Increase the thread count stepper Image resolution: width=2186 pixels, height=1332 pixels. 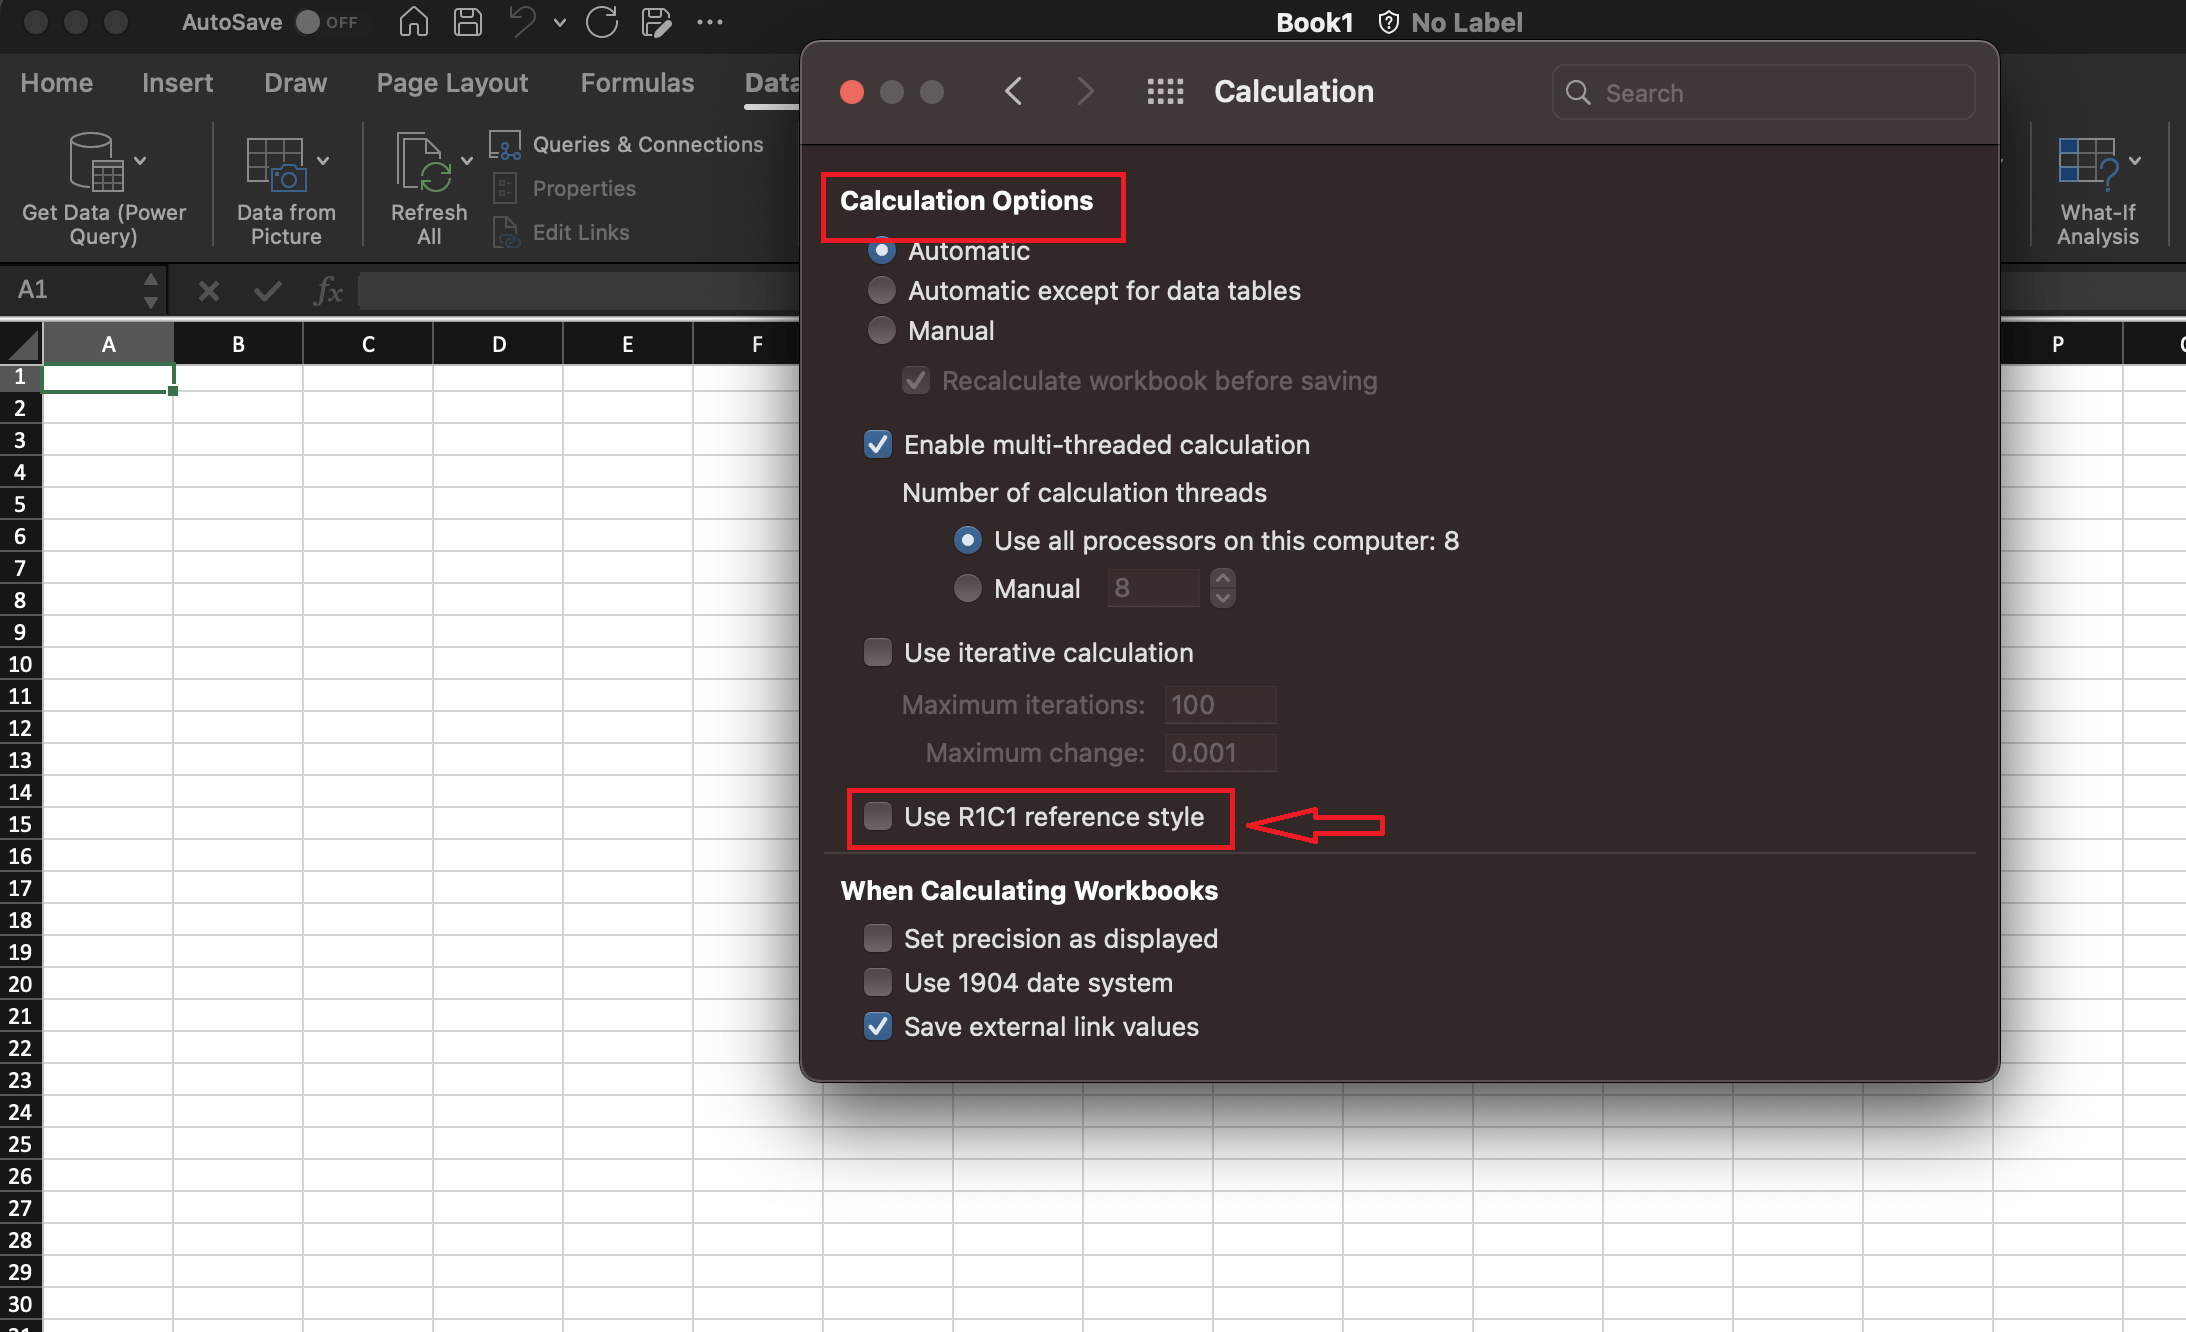click(1222, 579)
